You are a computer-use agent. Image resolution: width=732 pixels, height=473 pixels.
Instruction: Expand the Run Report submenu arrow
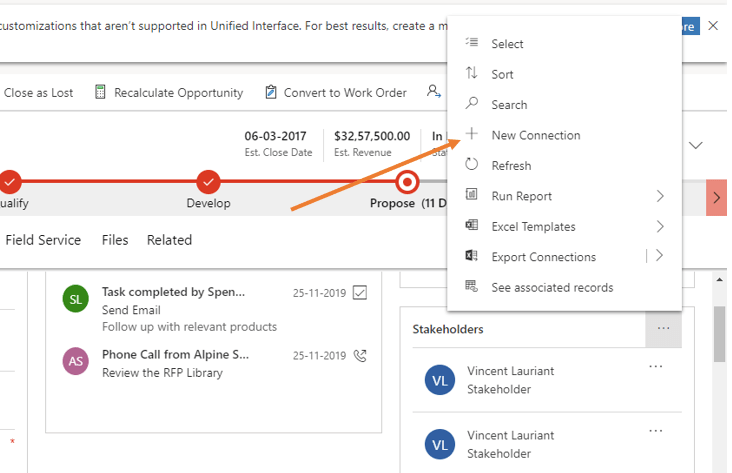point(660,196)
